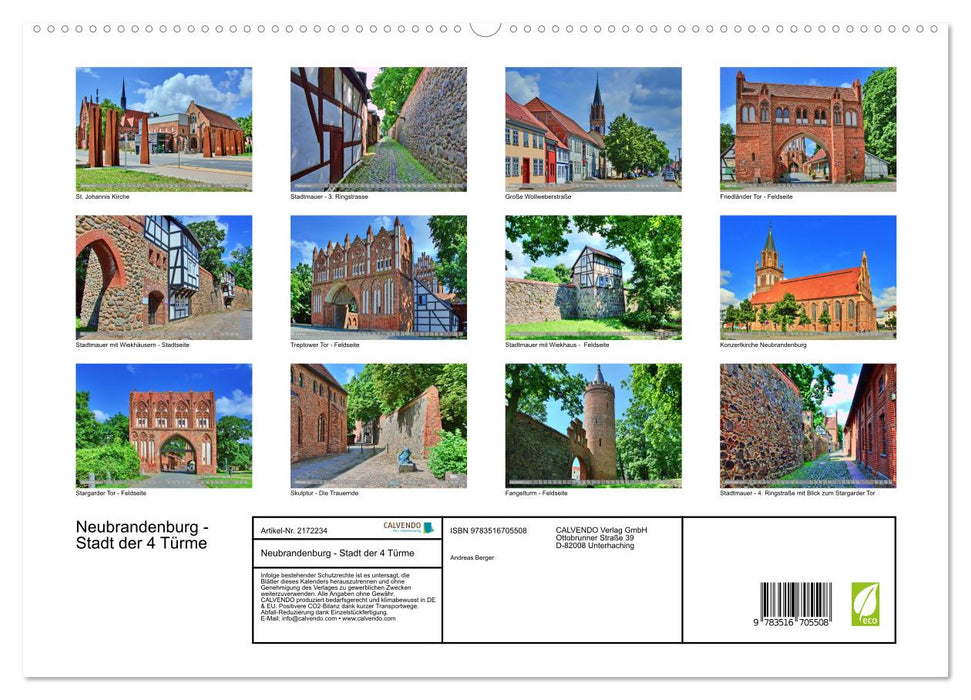
Task: Expand the ISBN 9783516705508 information section
Action: 487,530
